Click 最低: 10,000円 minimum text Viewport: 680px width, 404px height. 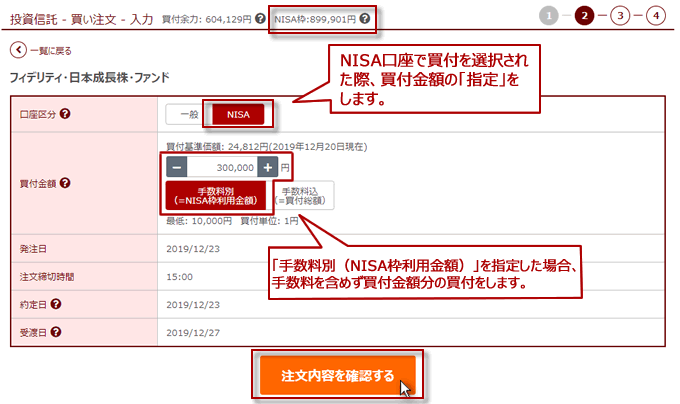pyautogui.click(x=199, y=221)
